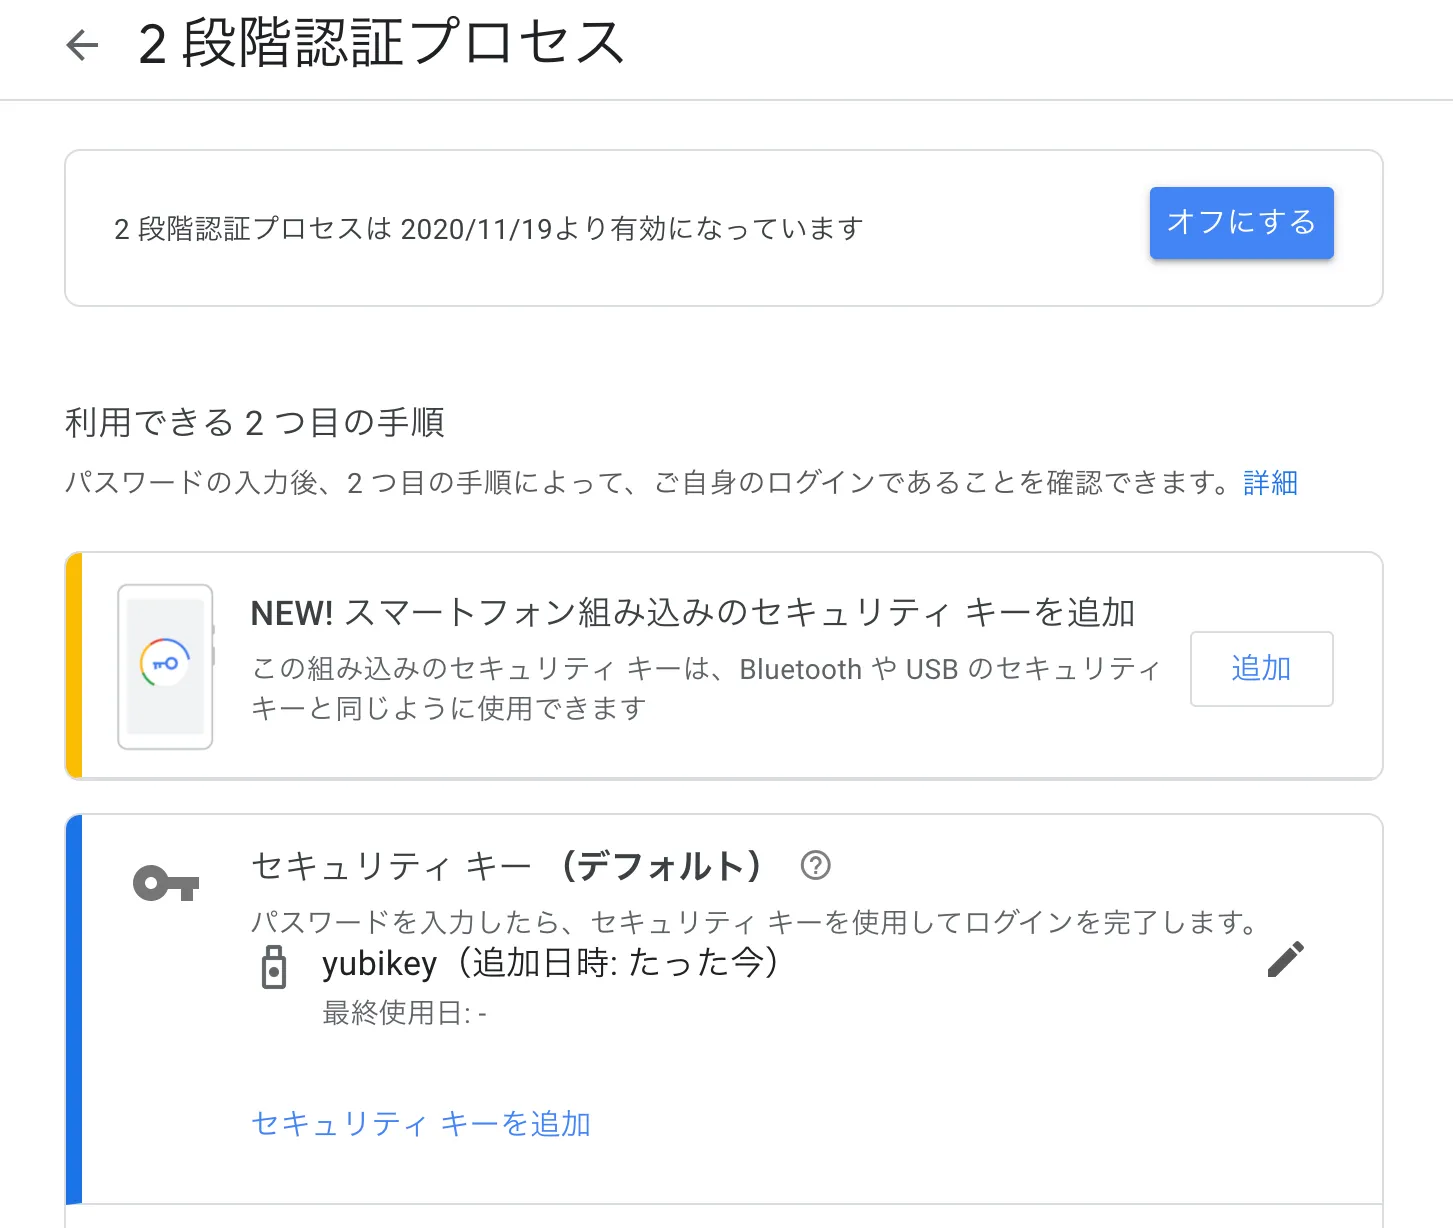This screenshot has height=1228, width=1453.
Task: Click the back arrow icon
Action: point(82,45)
